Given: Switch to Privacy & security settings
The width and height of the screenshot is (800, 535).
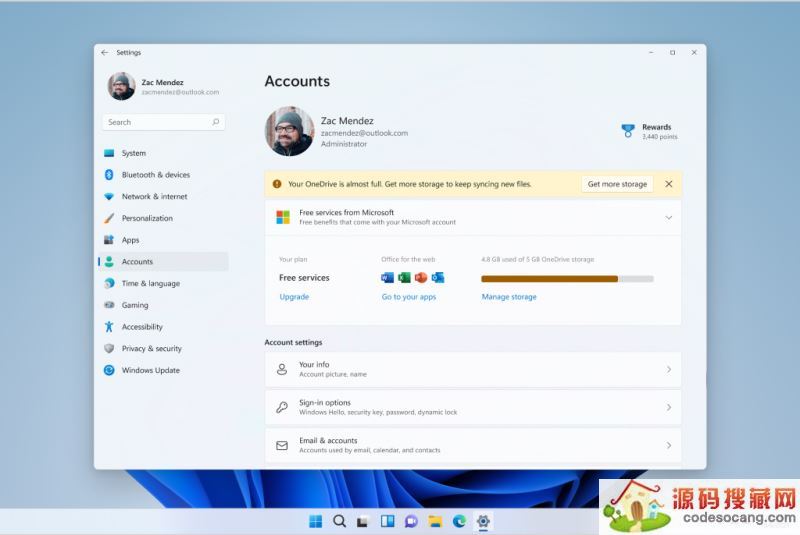Looking at the screenshot, I should [151, 349].
